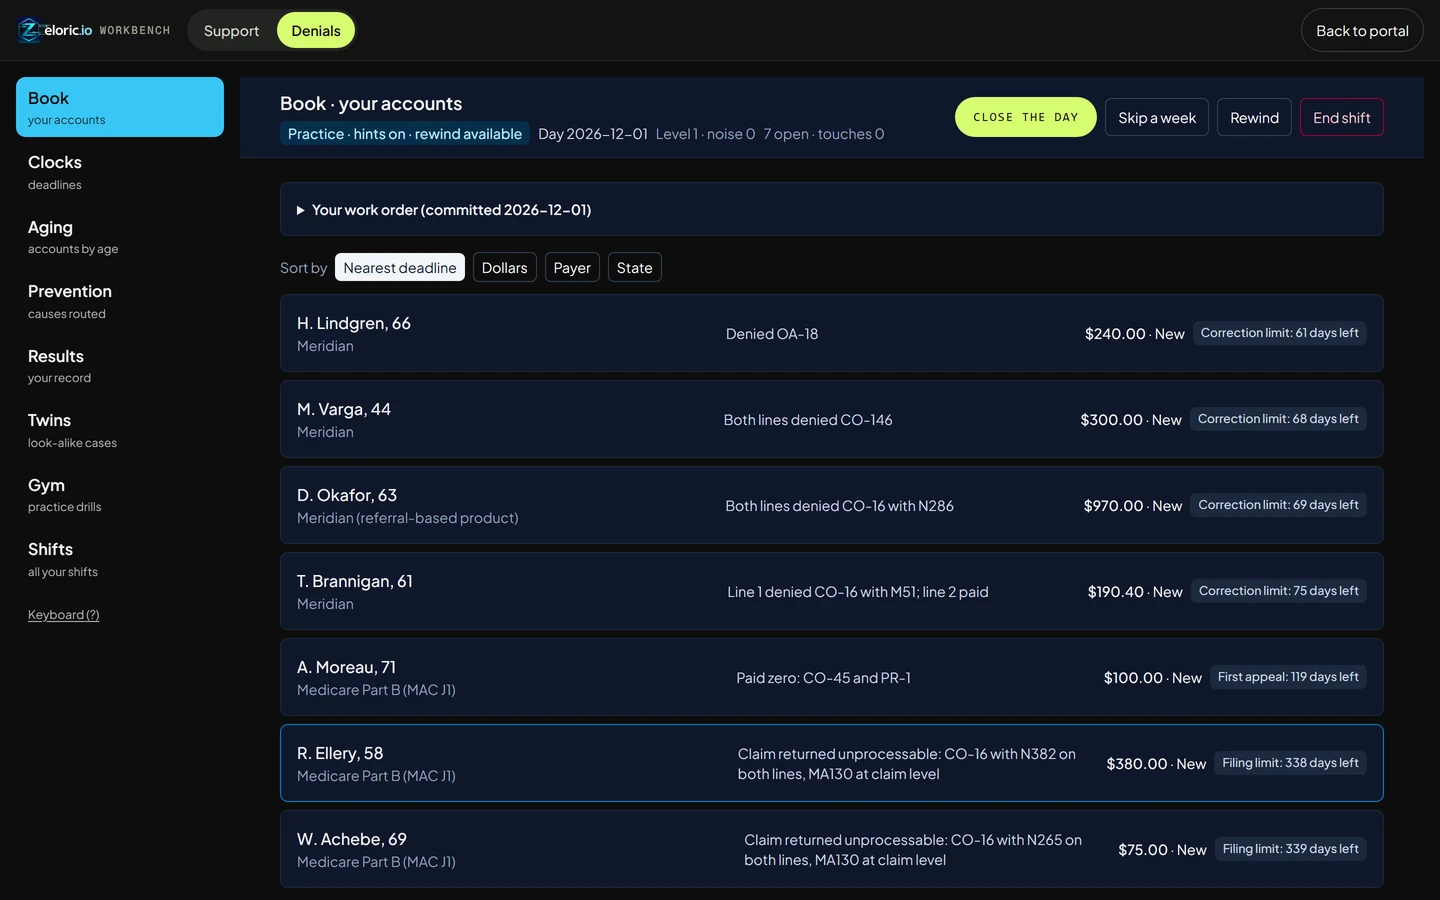Switch to the Support tab
Image resolution: width=1440 pixels, height=900 pixels.
231,30
